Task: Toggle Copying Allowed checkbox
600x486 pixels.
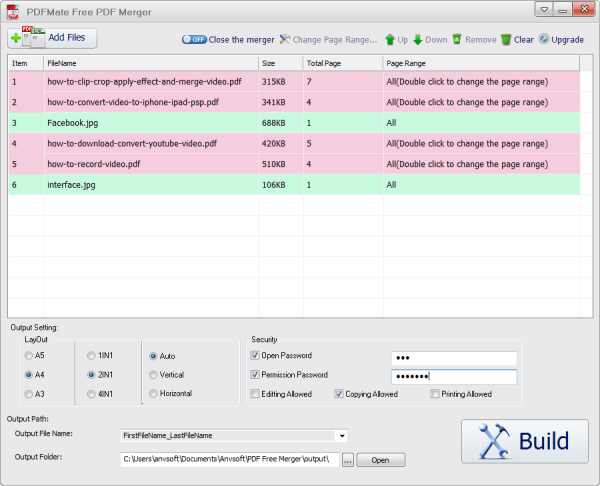Action: (339, 394)
